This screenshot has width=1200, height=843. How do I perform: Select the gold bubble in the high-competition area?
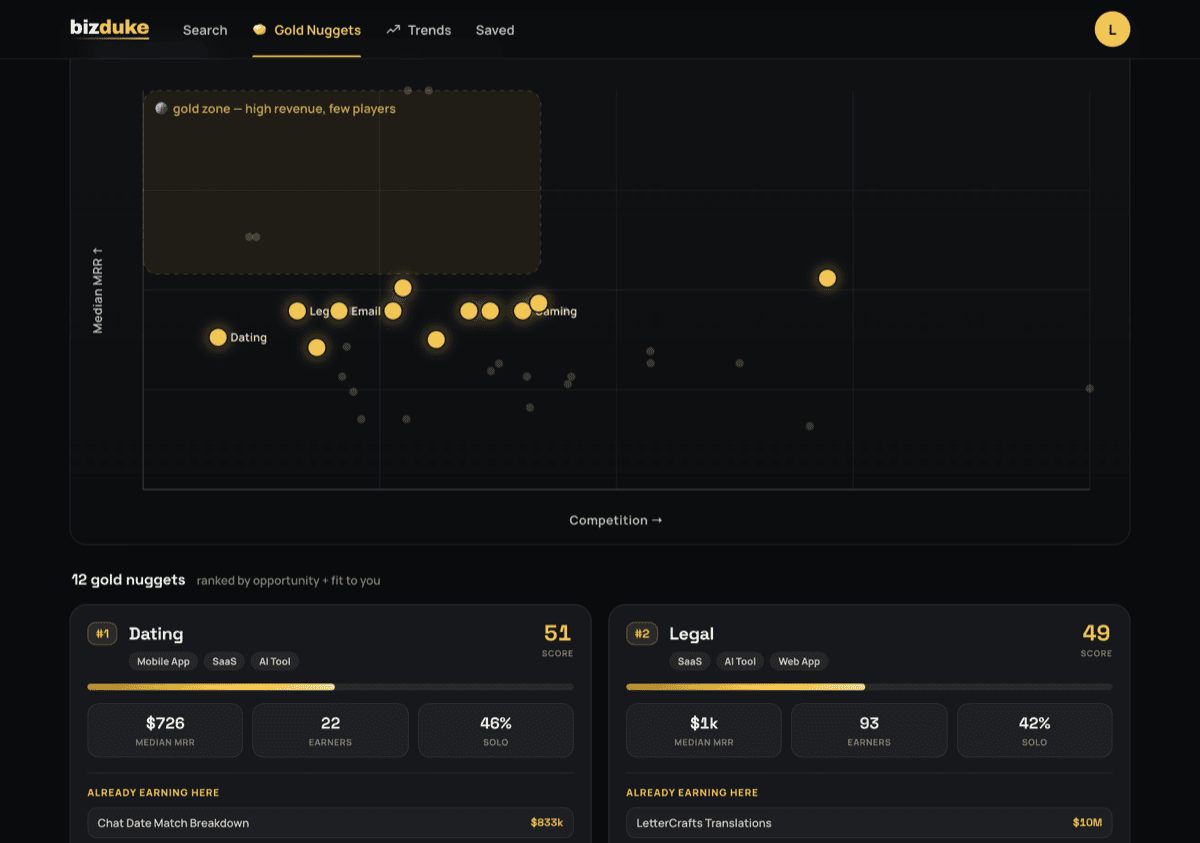[x=827, y=278]
